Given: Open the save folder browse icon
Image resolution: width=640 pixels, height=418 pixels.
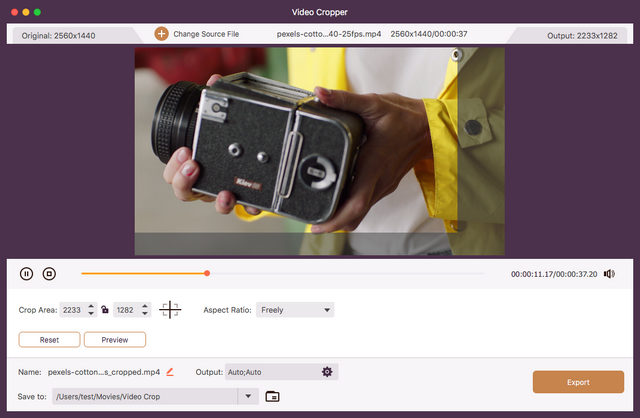Looking at the screenshot, I should [x=272, y=396].
